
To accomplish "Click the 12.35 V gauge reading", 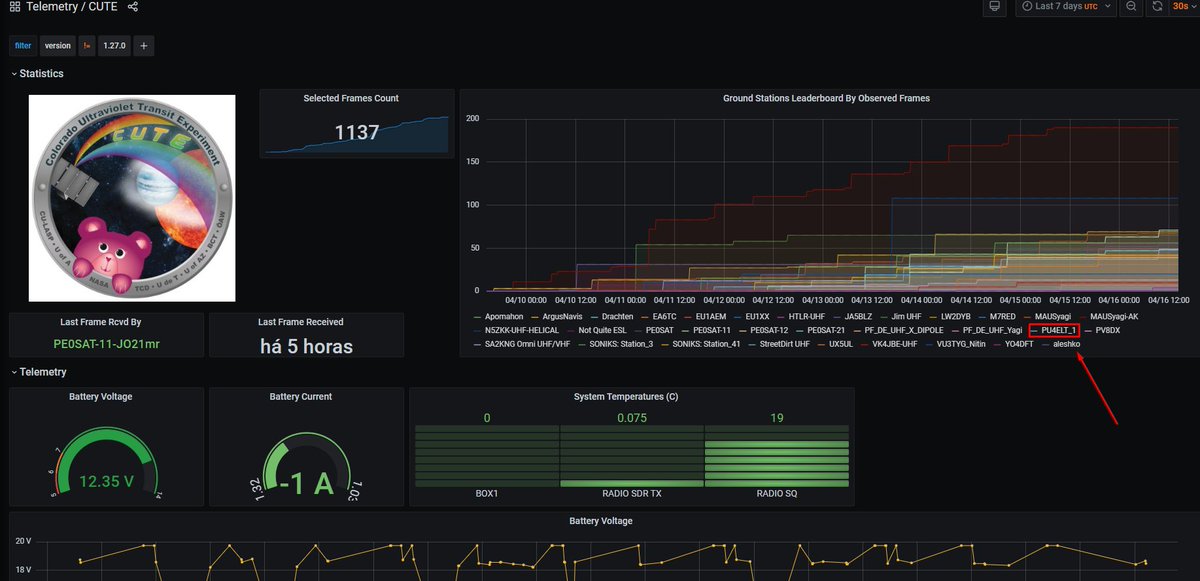I will pos(106,481).
